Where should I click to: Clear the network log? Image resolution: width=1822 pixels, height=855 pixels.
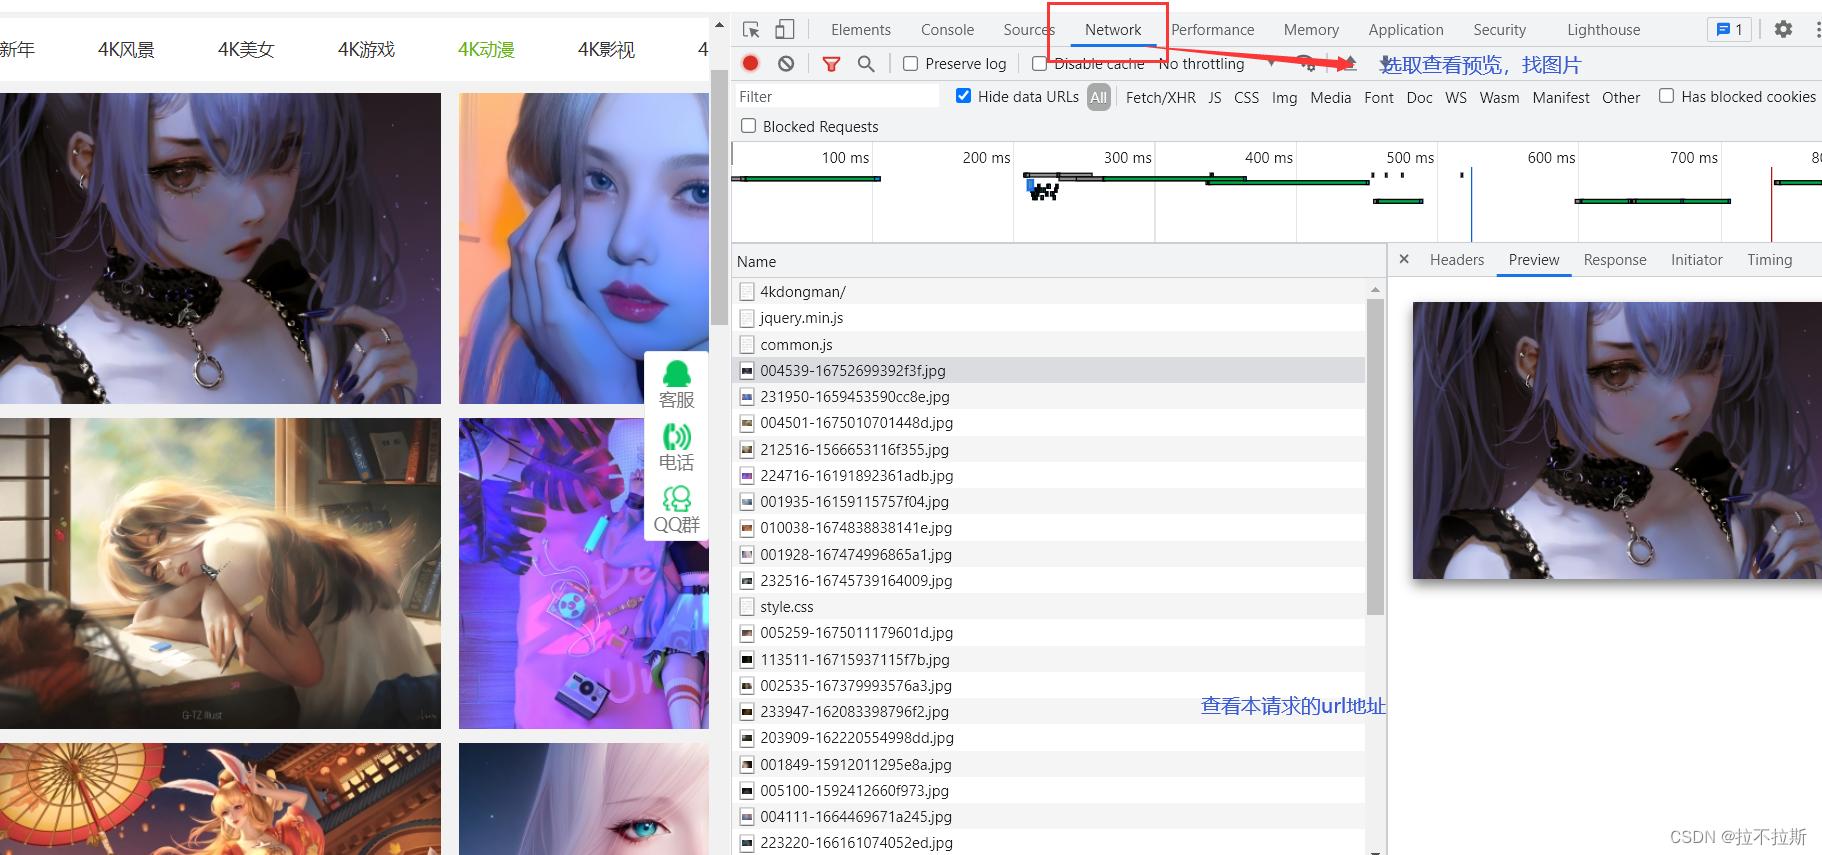click(x=786, y=64)
